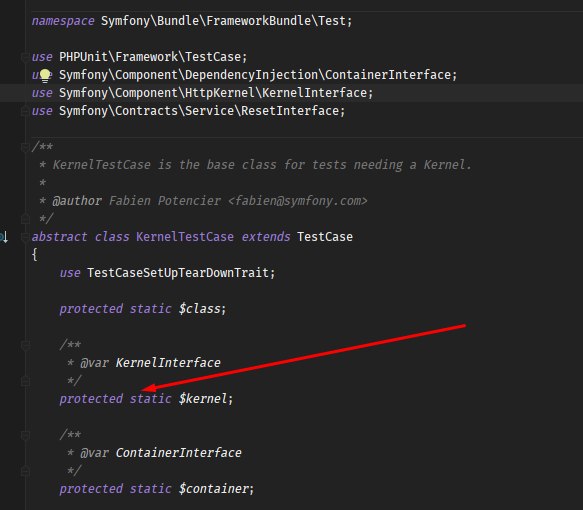Click the implemented-by gutter icon beside KernelTestCase
Image resolution: width=583 pixels, height=510 pixels.
(x=4, y=236)
